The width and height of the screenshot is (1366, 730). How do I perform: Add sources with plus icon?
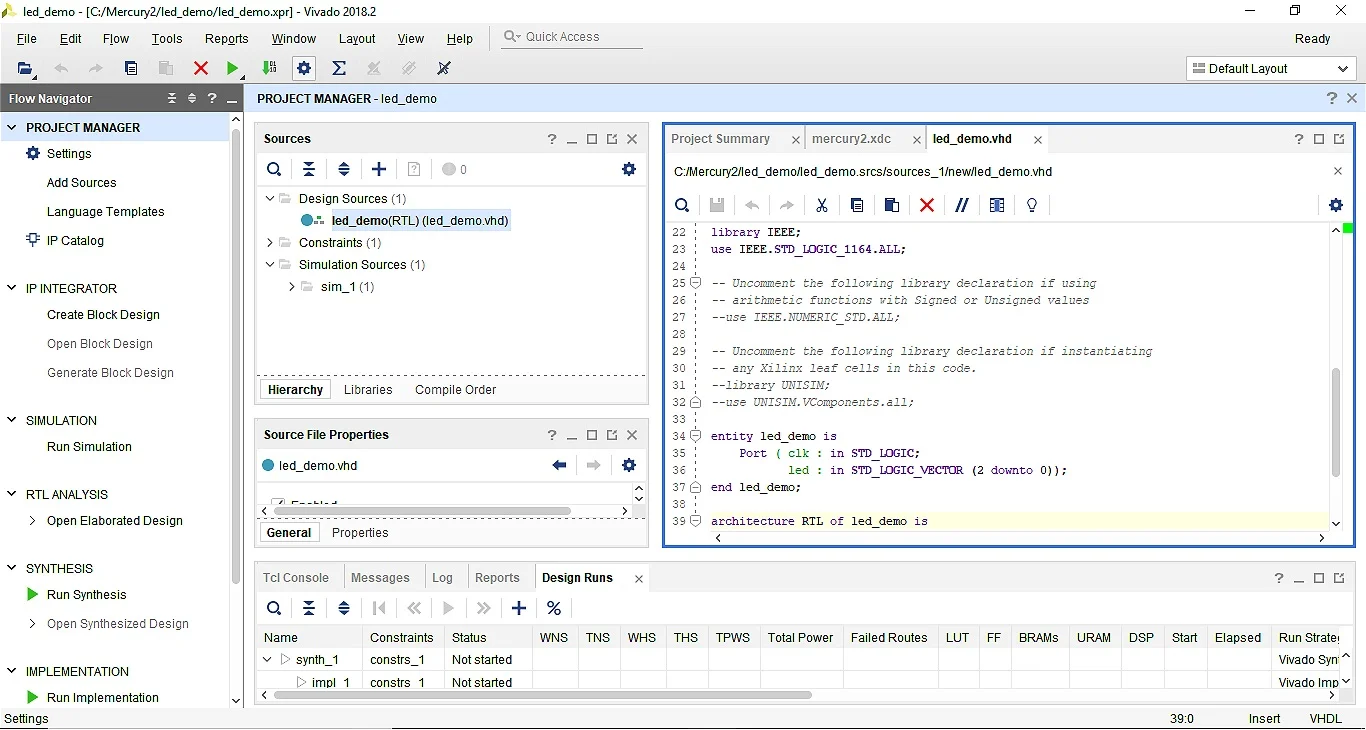[379, 169]
